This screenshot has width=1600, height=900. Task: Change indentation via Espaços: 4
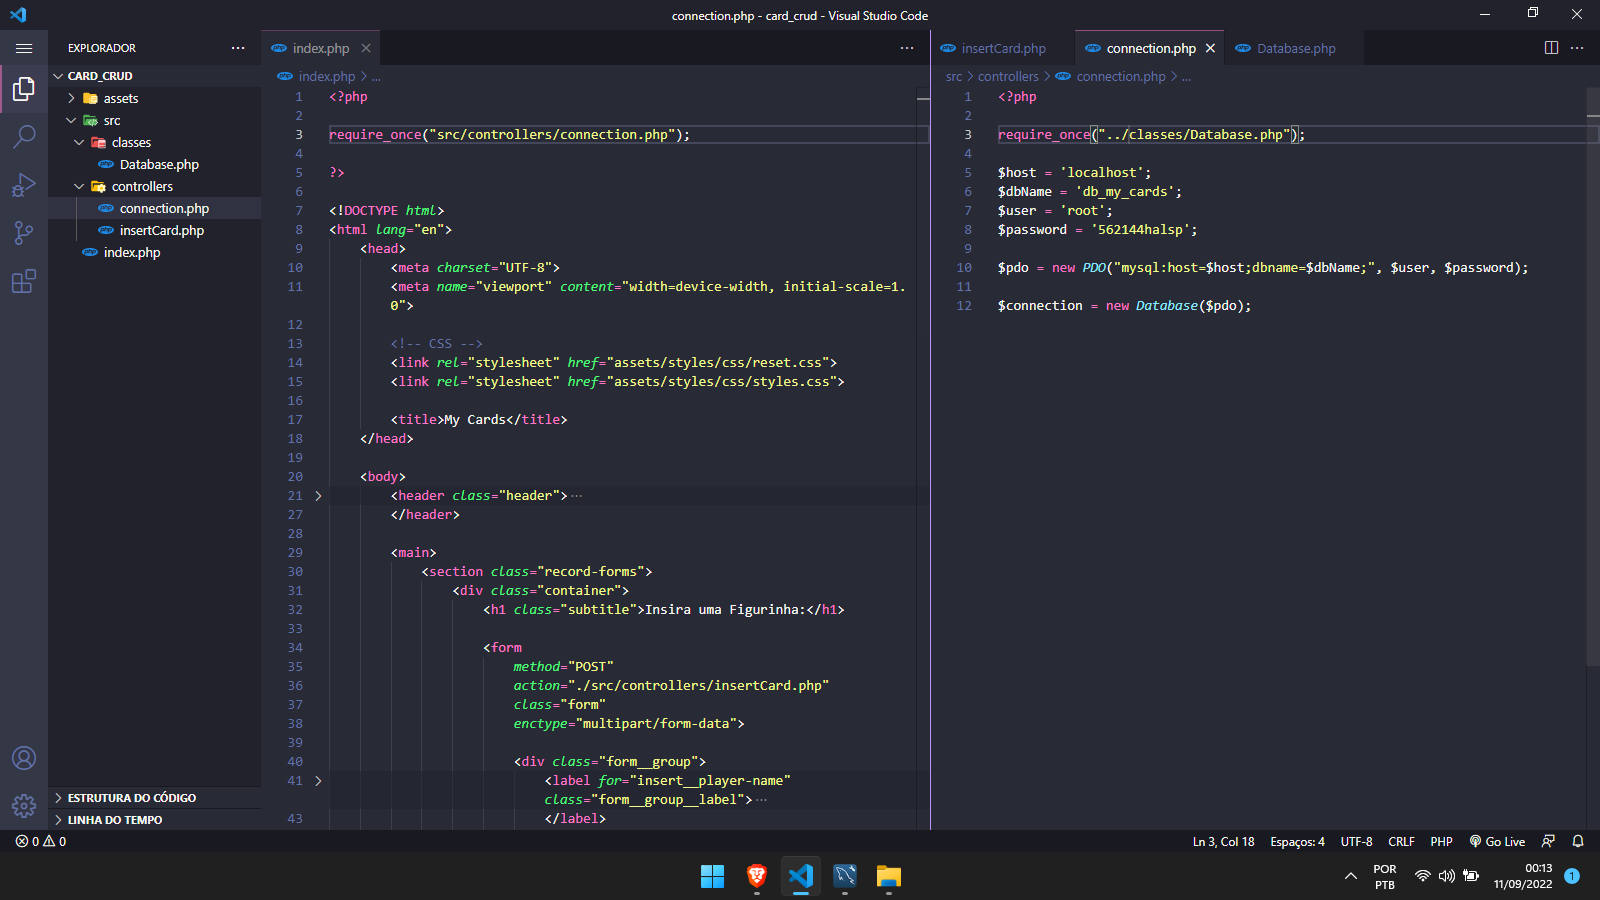1297,841
